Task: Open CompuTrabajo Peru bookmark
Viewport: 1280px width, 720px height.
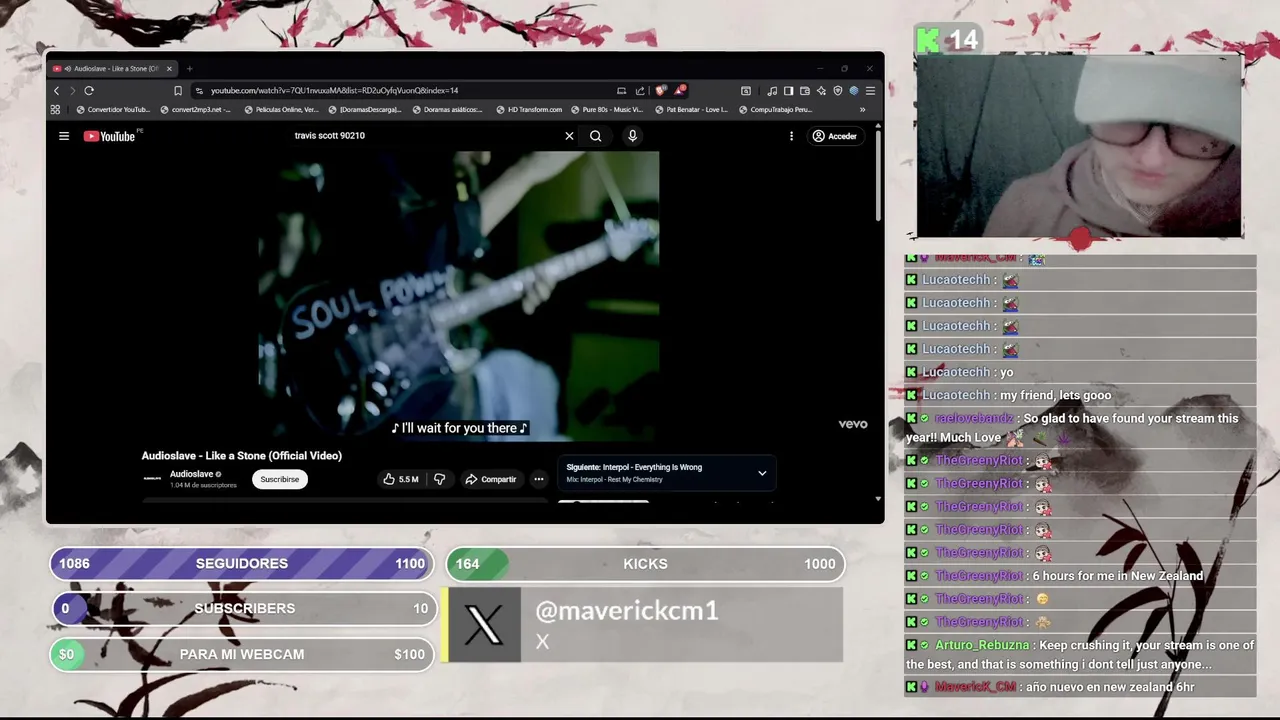Action: [x=775, y=110]
